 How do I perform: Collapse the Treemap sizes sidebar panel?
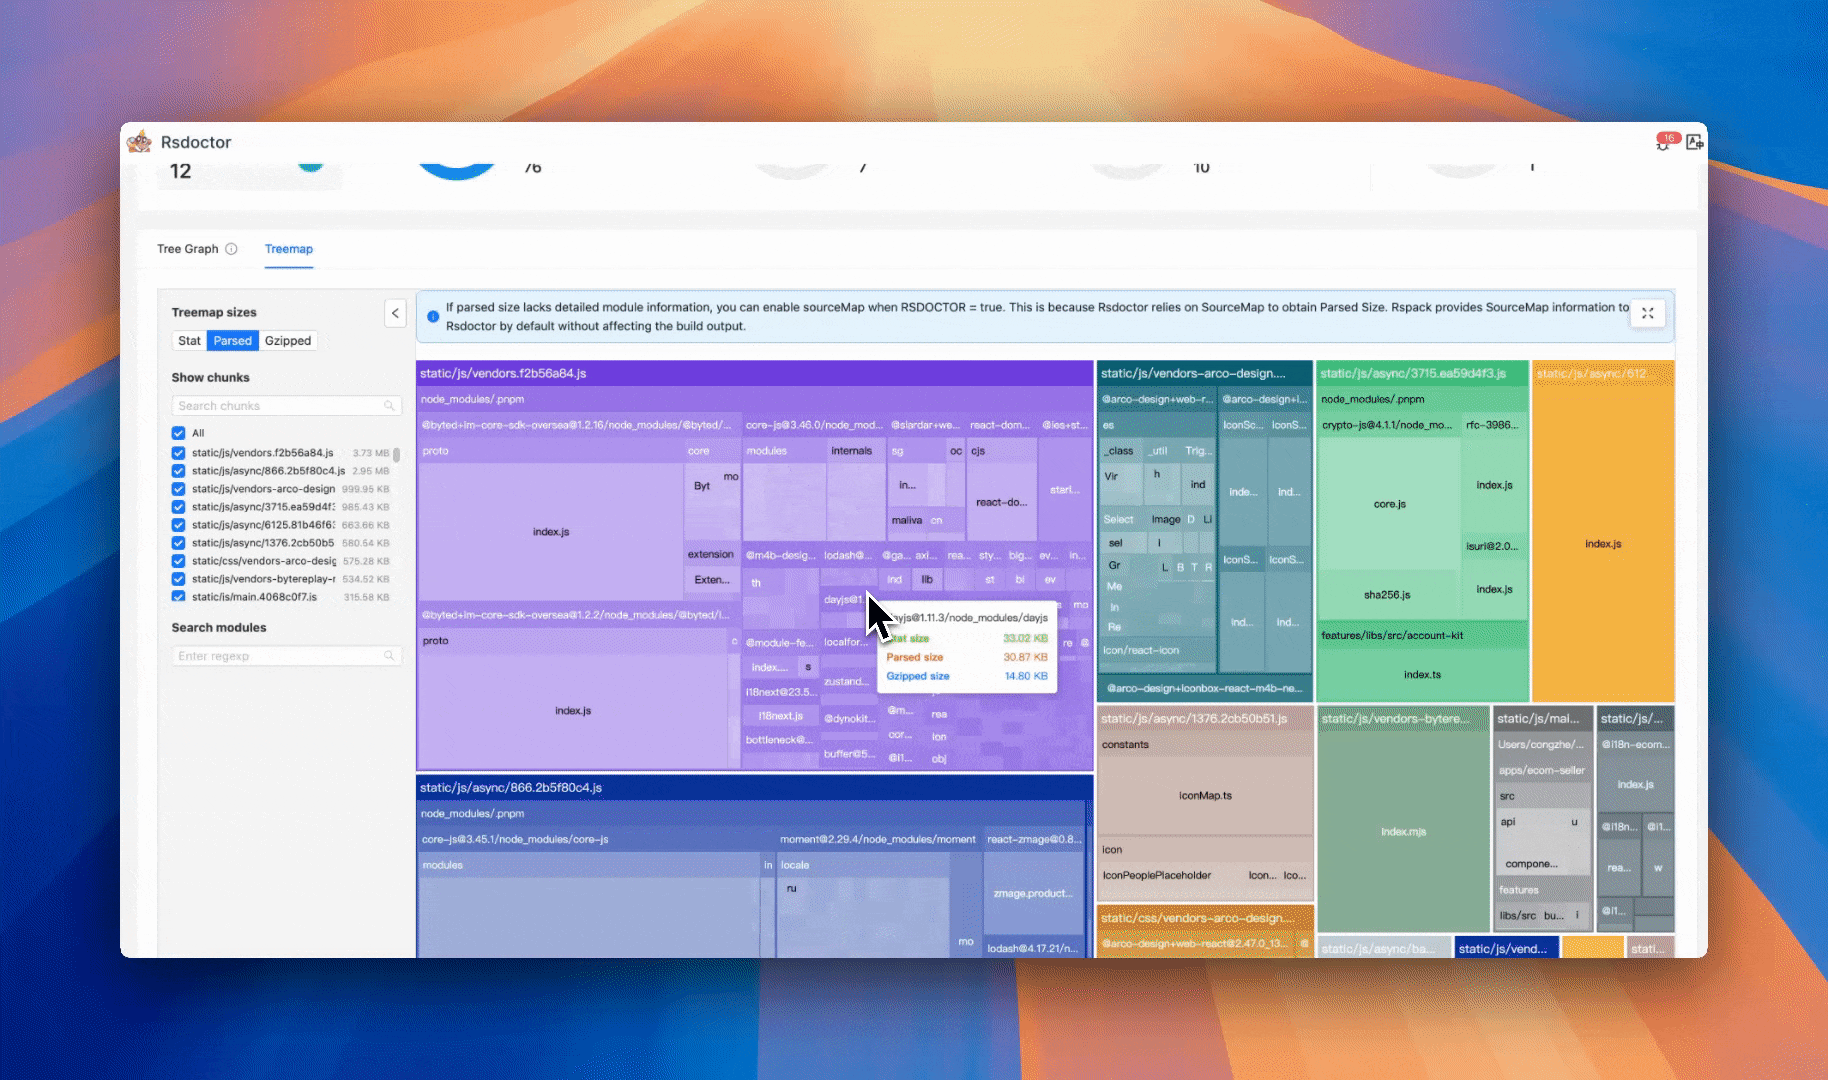395,313
